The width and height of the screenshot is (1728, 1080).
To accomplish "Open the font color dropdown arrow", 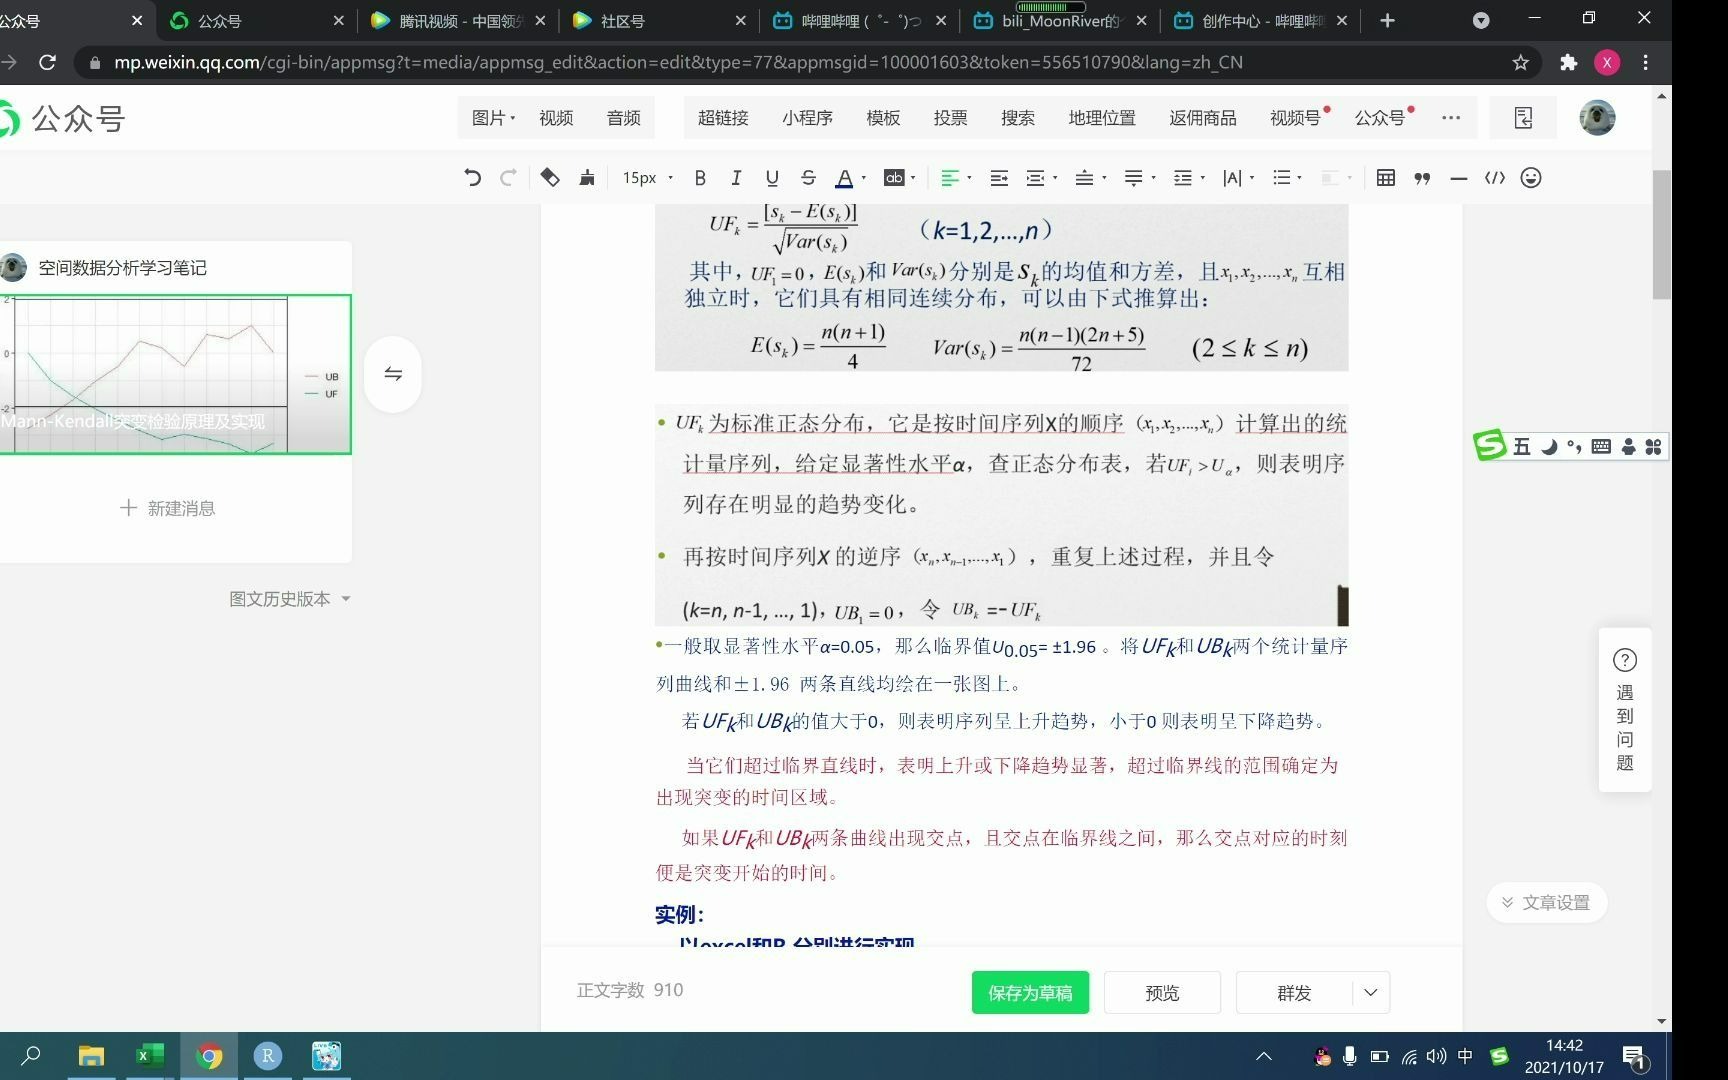I will click(864, 178).
